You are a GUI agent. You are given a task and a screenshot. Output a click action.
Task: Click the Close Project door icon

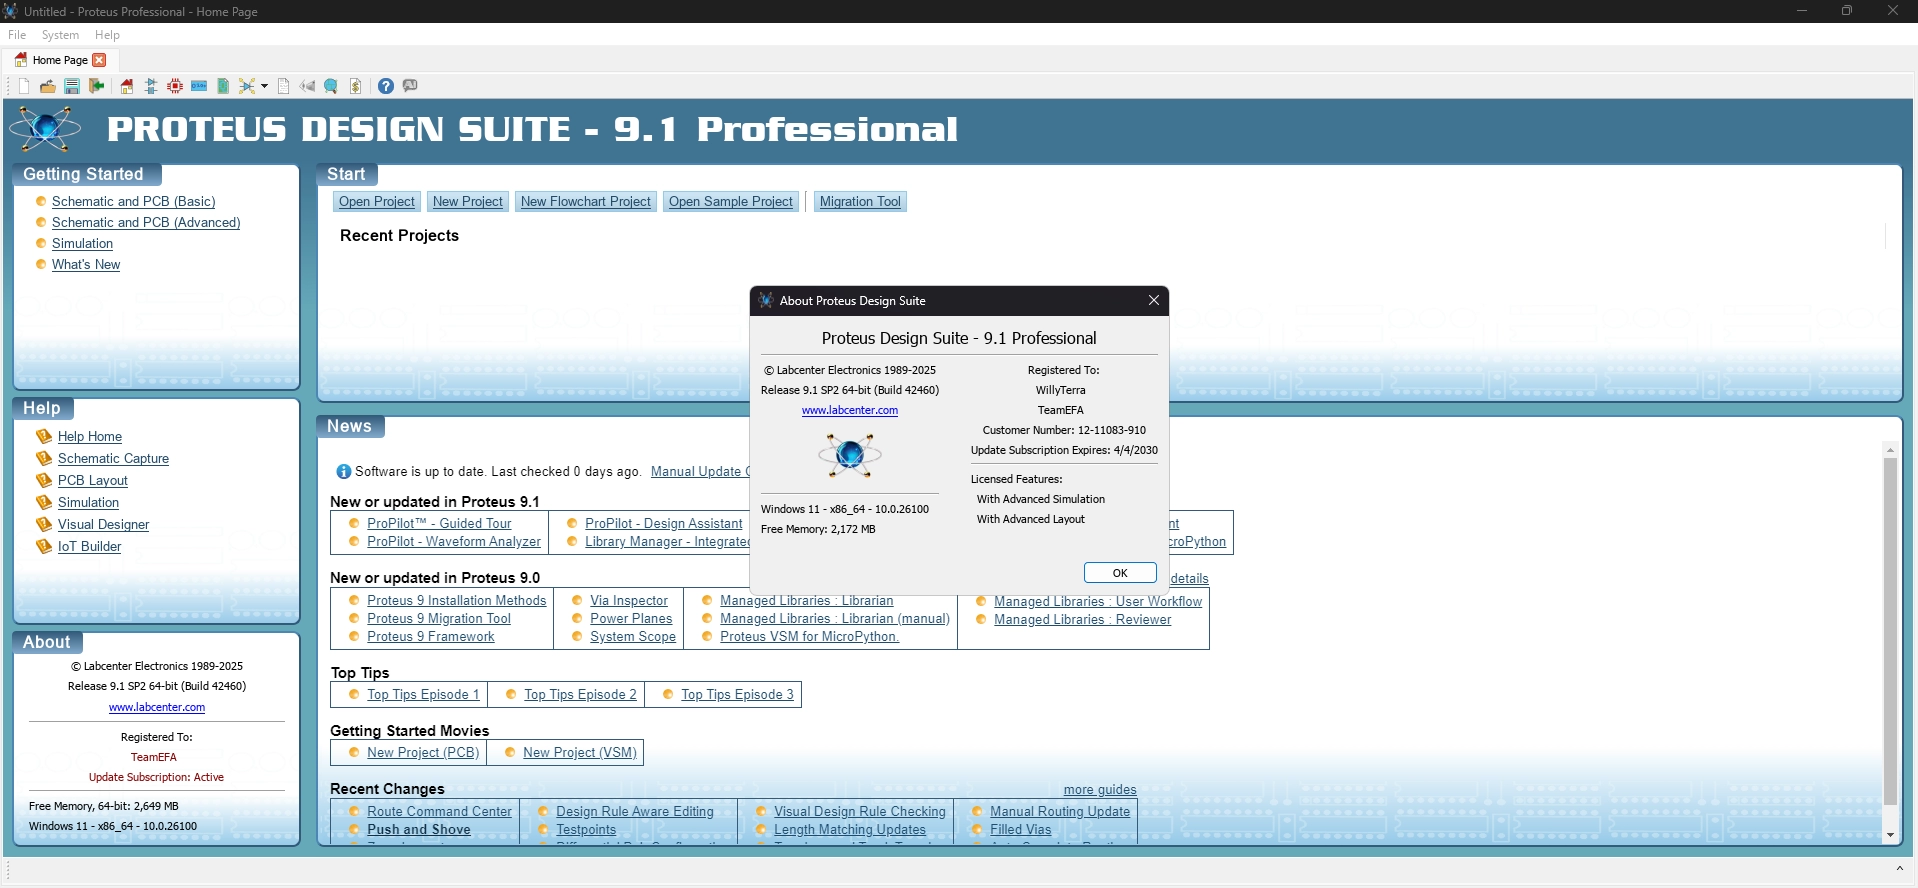coord(97,86)
